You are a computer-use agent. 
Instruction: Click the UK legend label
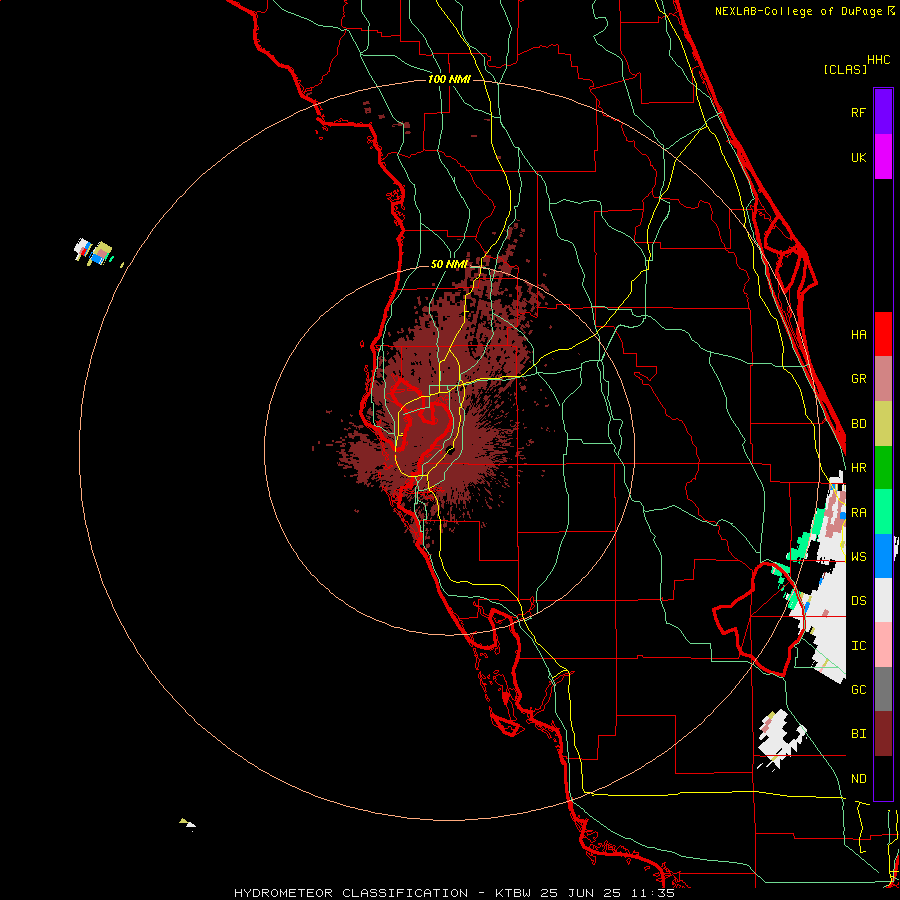858,157
